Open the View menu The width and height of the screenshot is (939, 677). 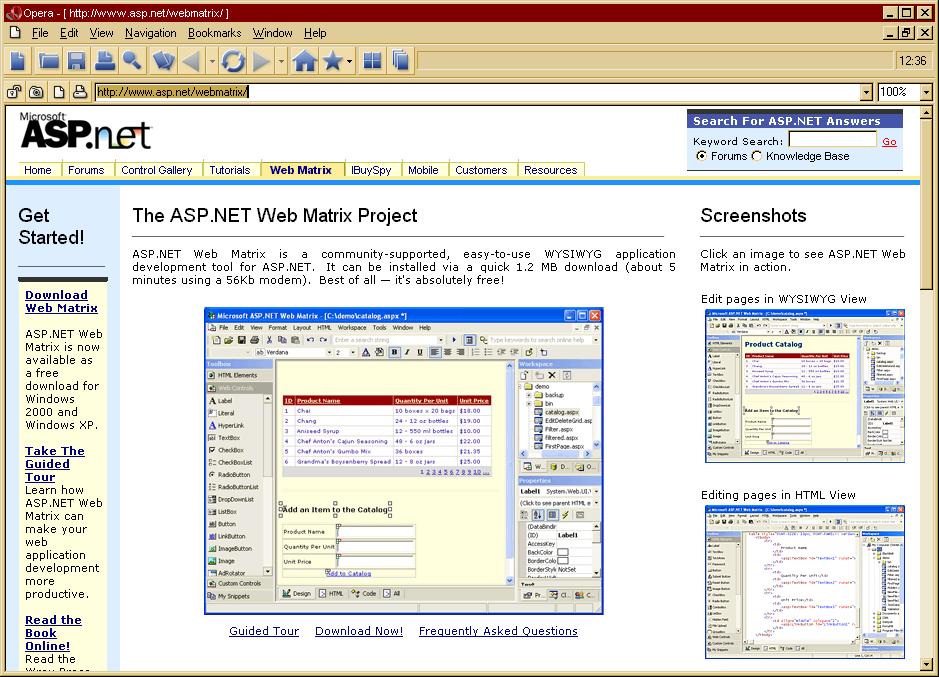(101, 33)
